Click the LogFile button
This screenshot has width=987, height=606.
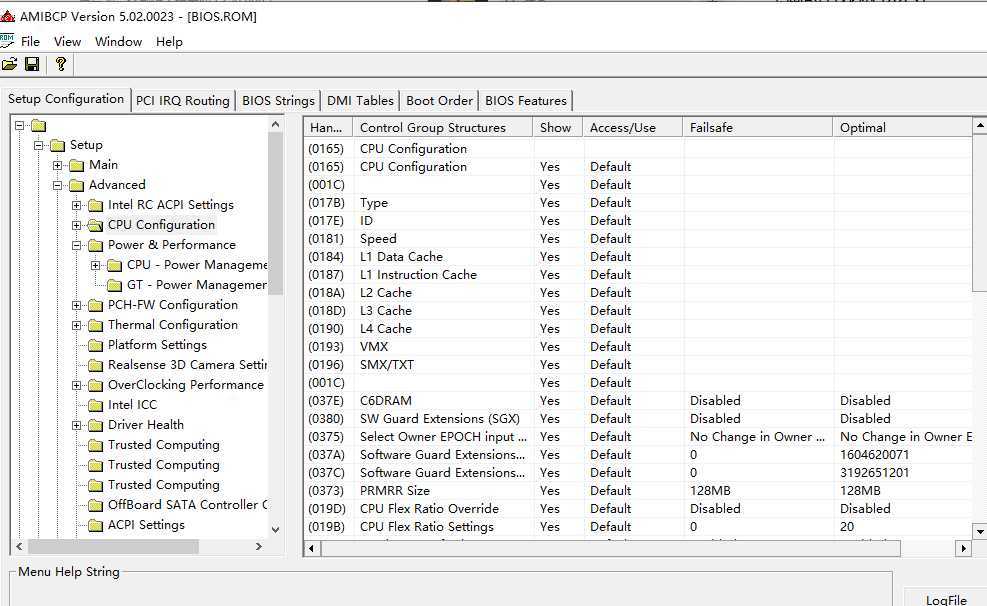[x=946, y=599]
